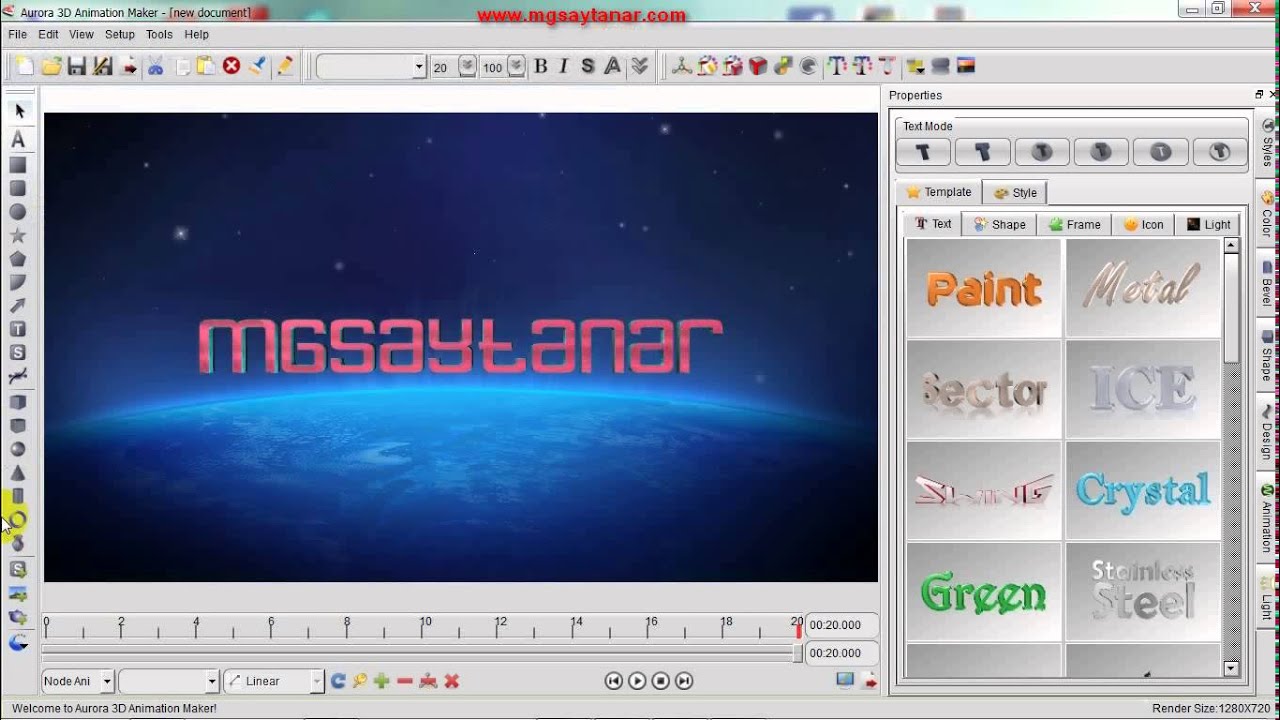
Task: Select the arrow pointer tool
Action: tap(18, 110)
